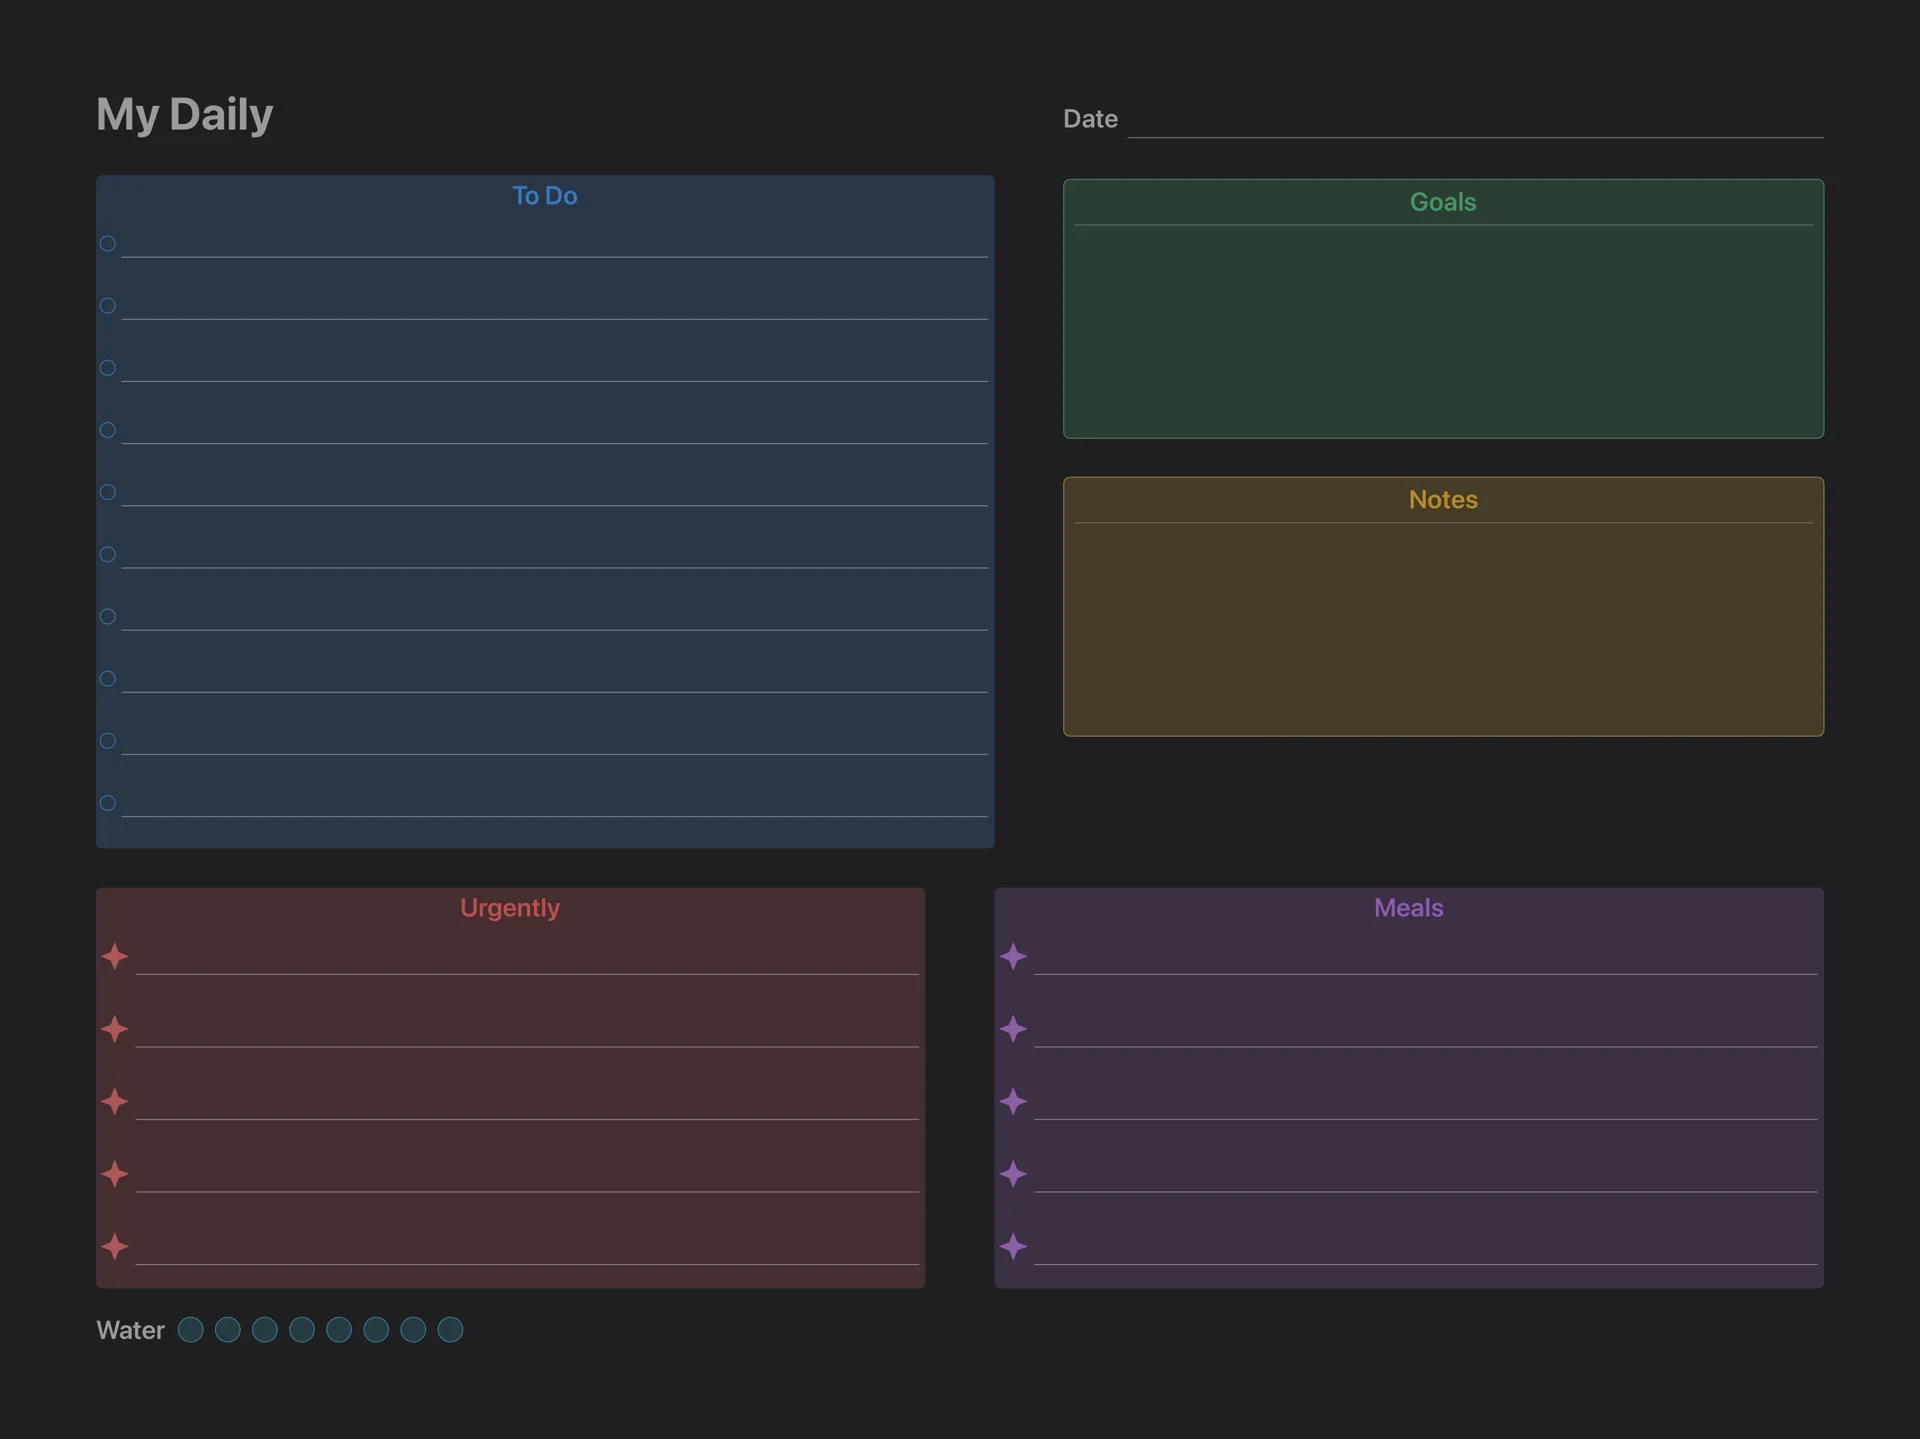Click the fourth Meals star icon
1920x1439 pixels.
pyautogui.click(x=1013, y=1173)
